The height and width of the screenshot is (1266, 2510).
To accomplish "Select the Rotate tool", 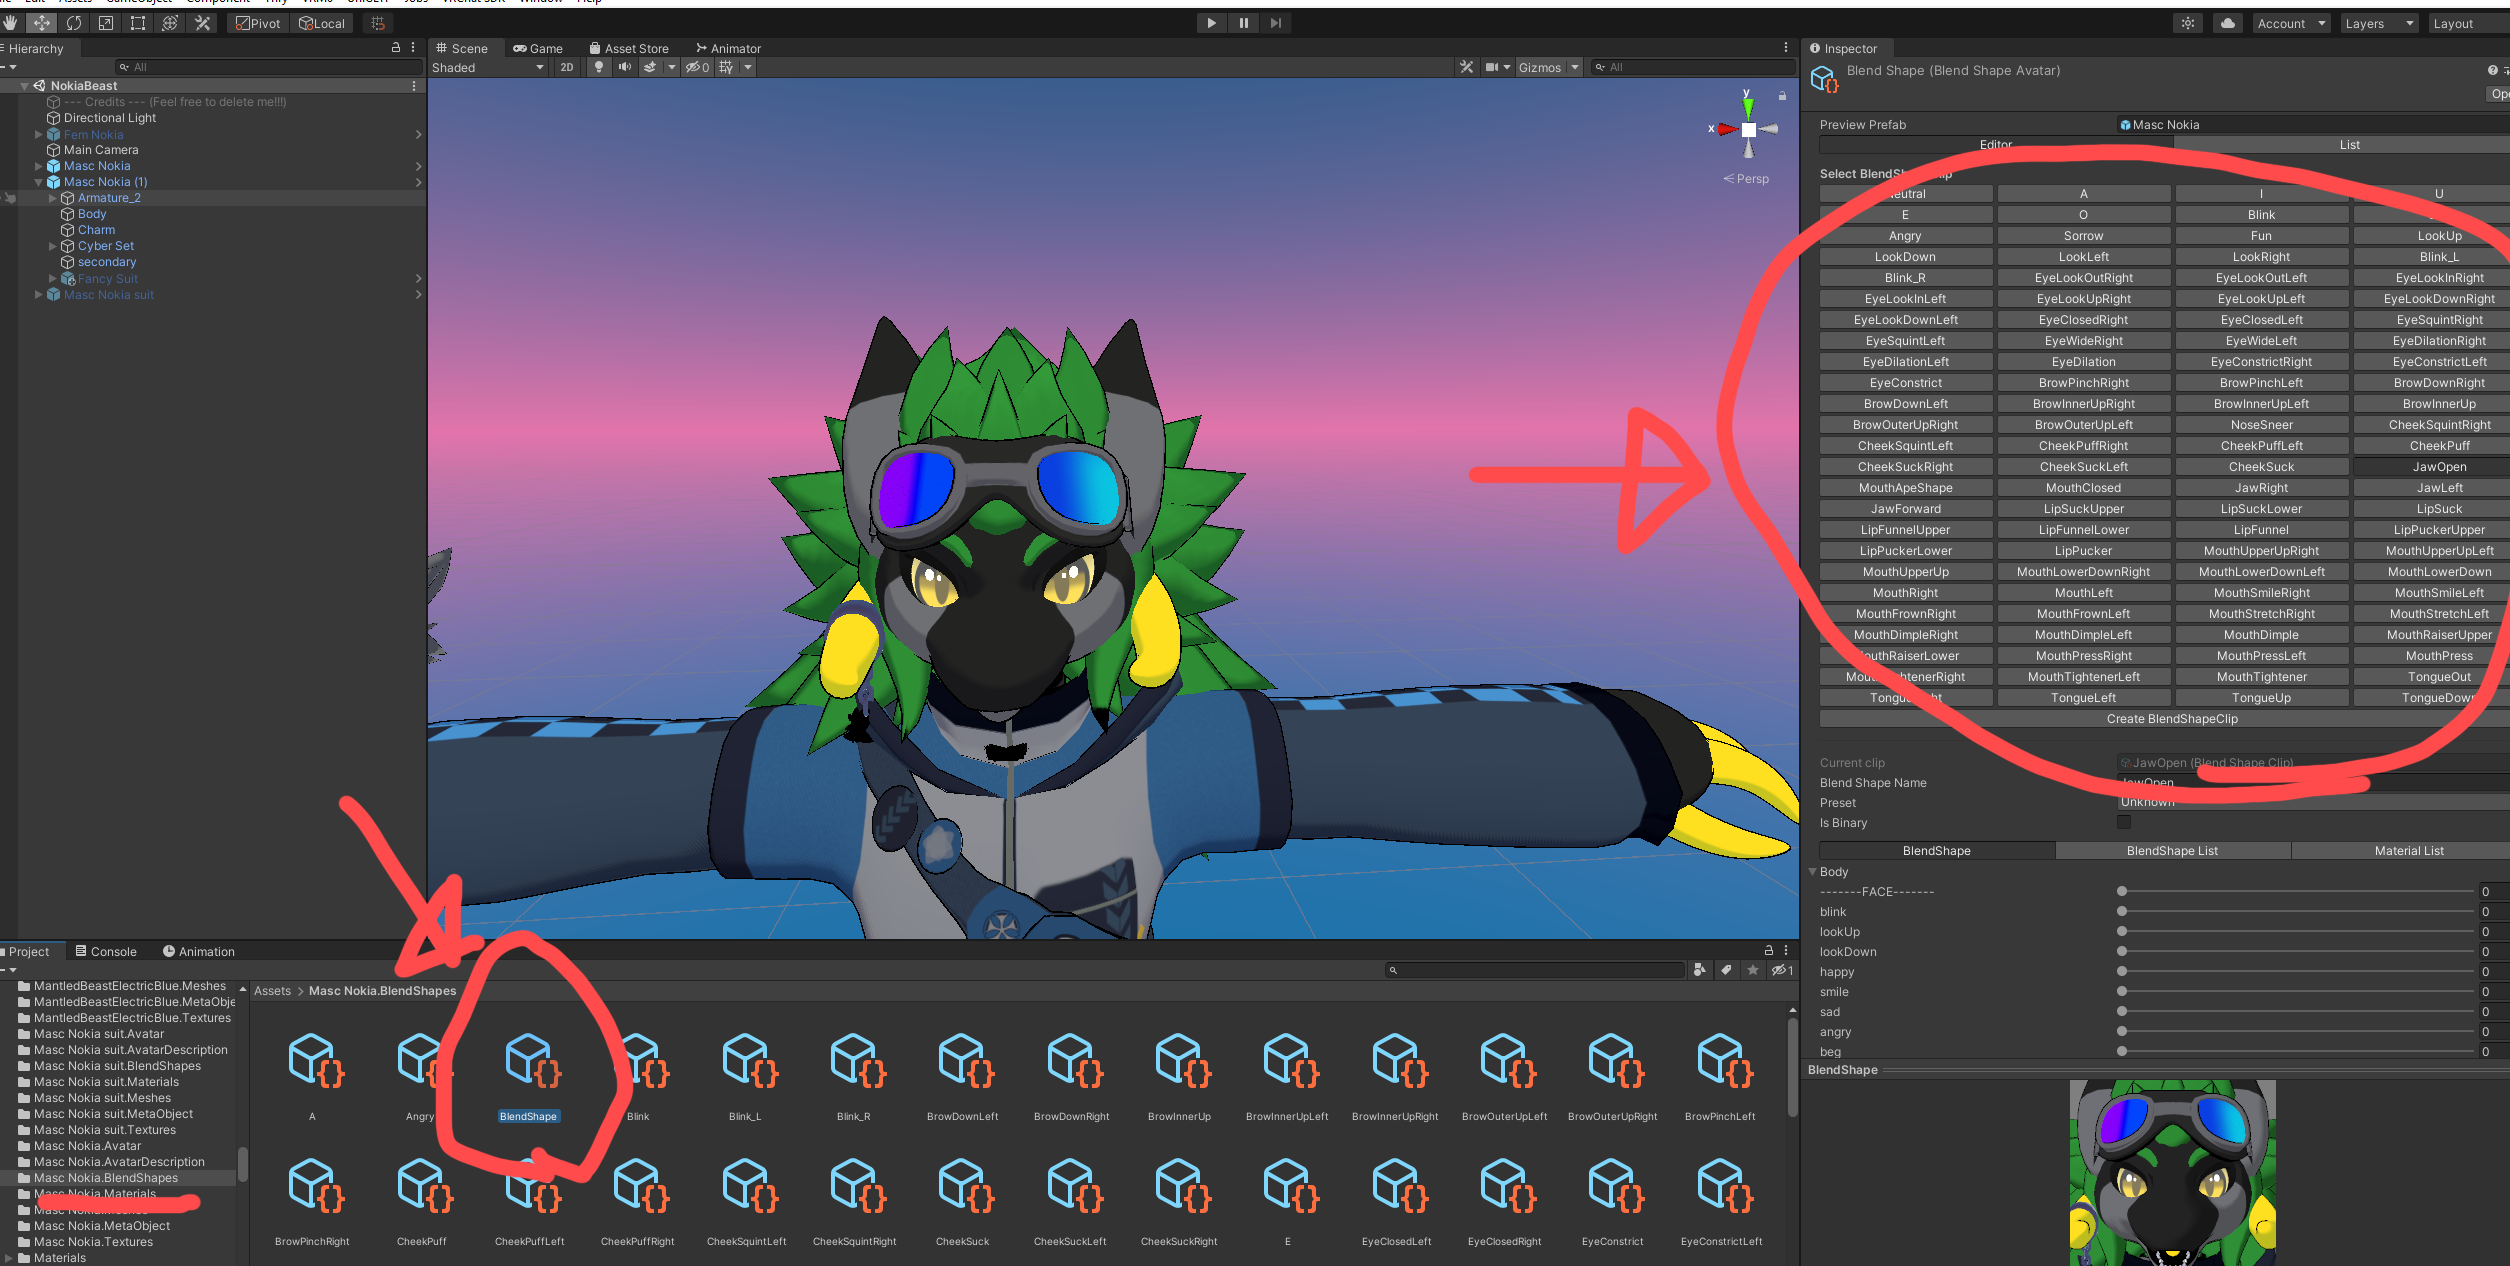I will 74,22.
